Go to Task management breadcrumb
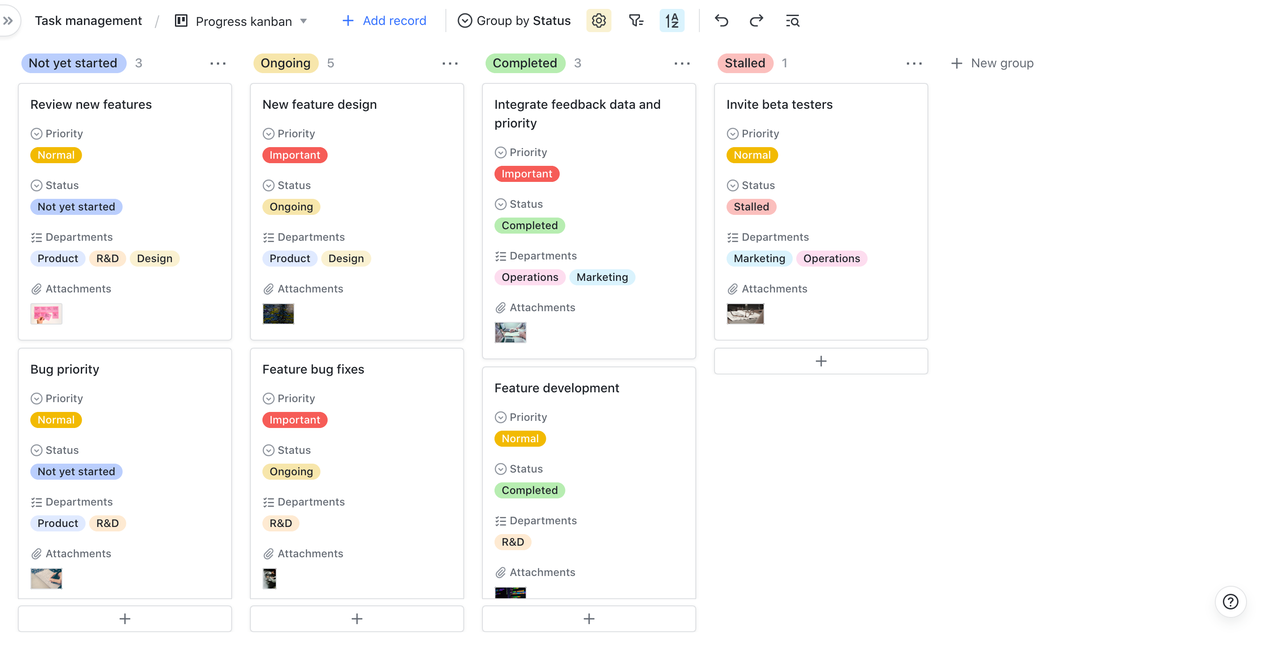Screen dimensions: 1280x650 click(88, 21)
